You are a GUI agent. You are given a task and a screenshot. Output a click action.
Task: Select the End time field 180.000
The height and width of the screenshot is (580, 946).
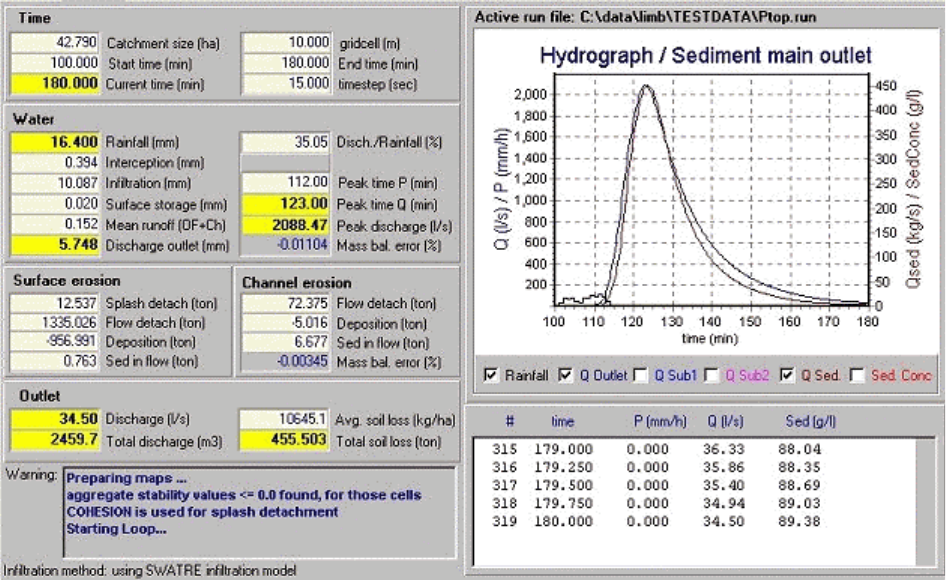pos(287,63)
